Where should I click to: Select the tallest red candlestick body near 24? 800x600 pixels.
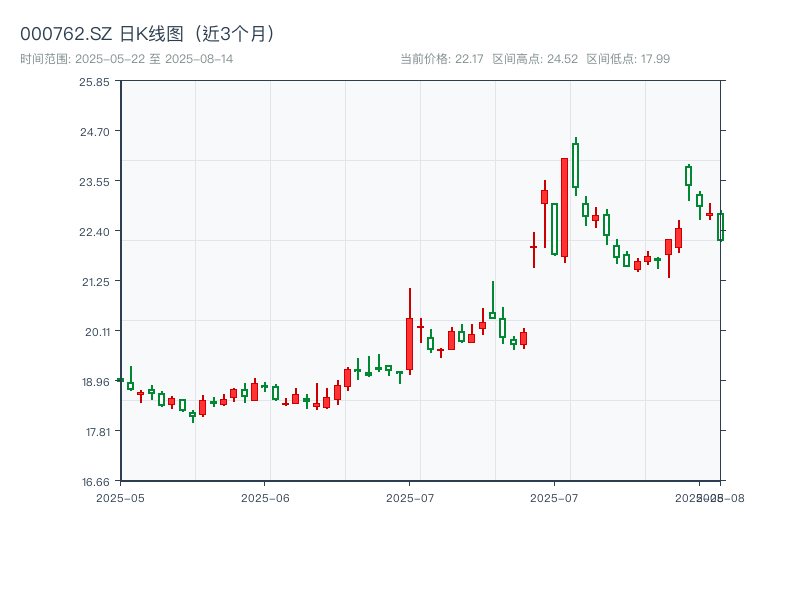pos(564,207)
